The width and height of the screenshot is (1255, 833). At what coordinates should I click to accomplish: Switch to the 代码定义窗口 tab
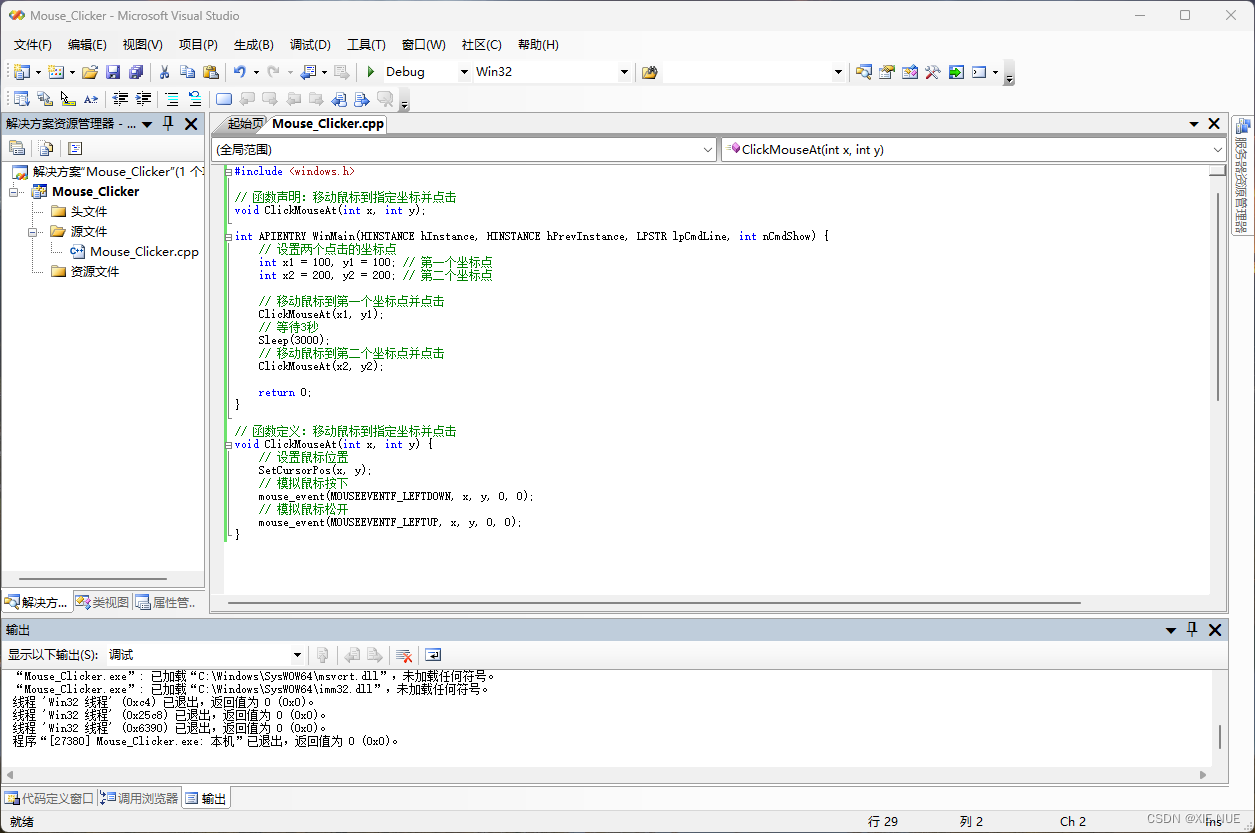[x=49, y=798]
